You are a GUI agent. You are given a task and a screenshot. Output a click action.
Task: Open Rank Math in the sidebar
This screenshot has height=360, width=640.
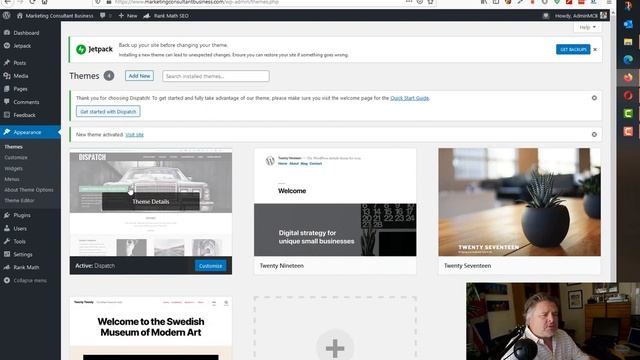(26, 267)
